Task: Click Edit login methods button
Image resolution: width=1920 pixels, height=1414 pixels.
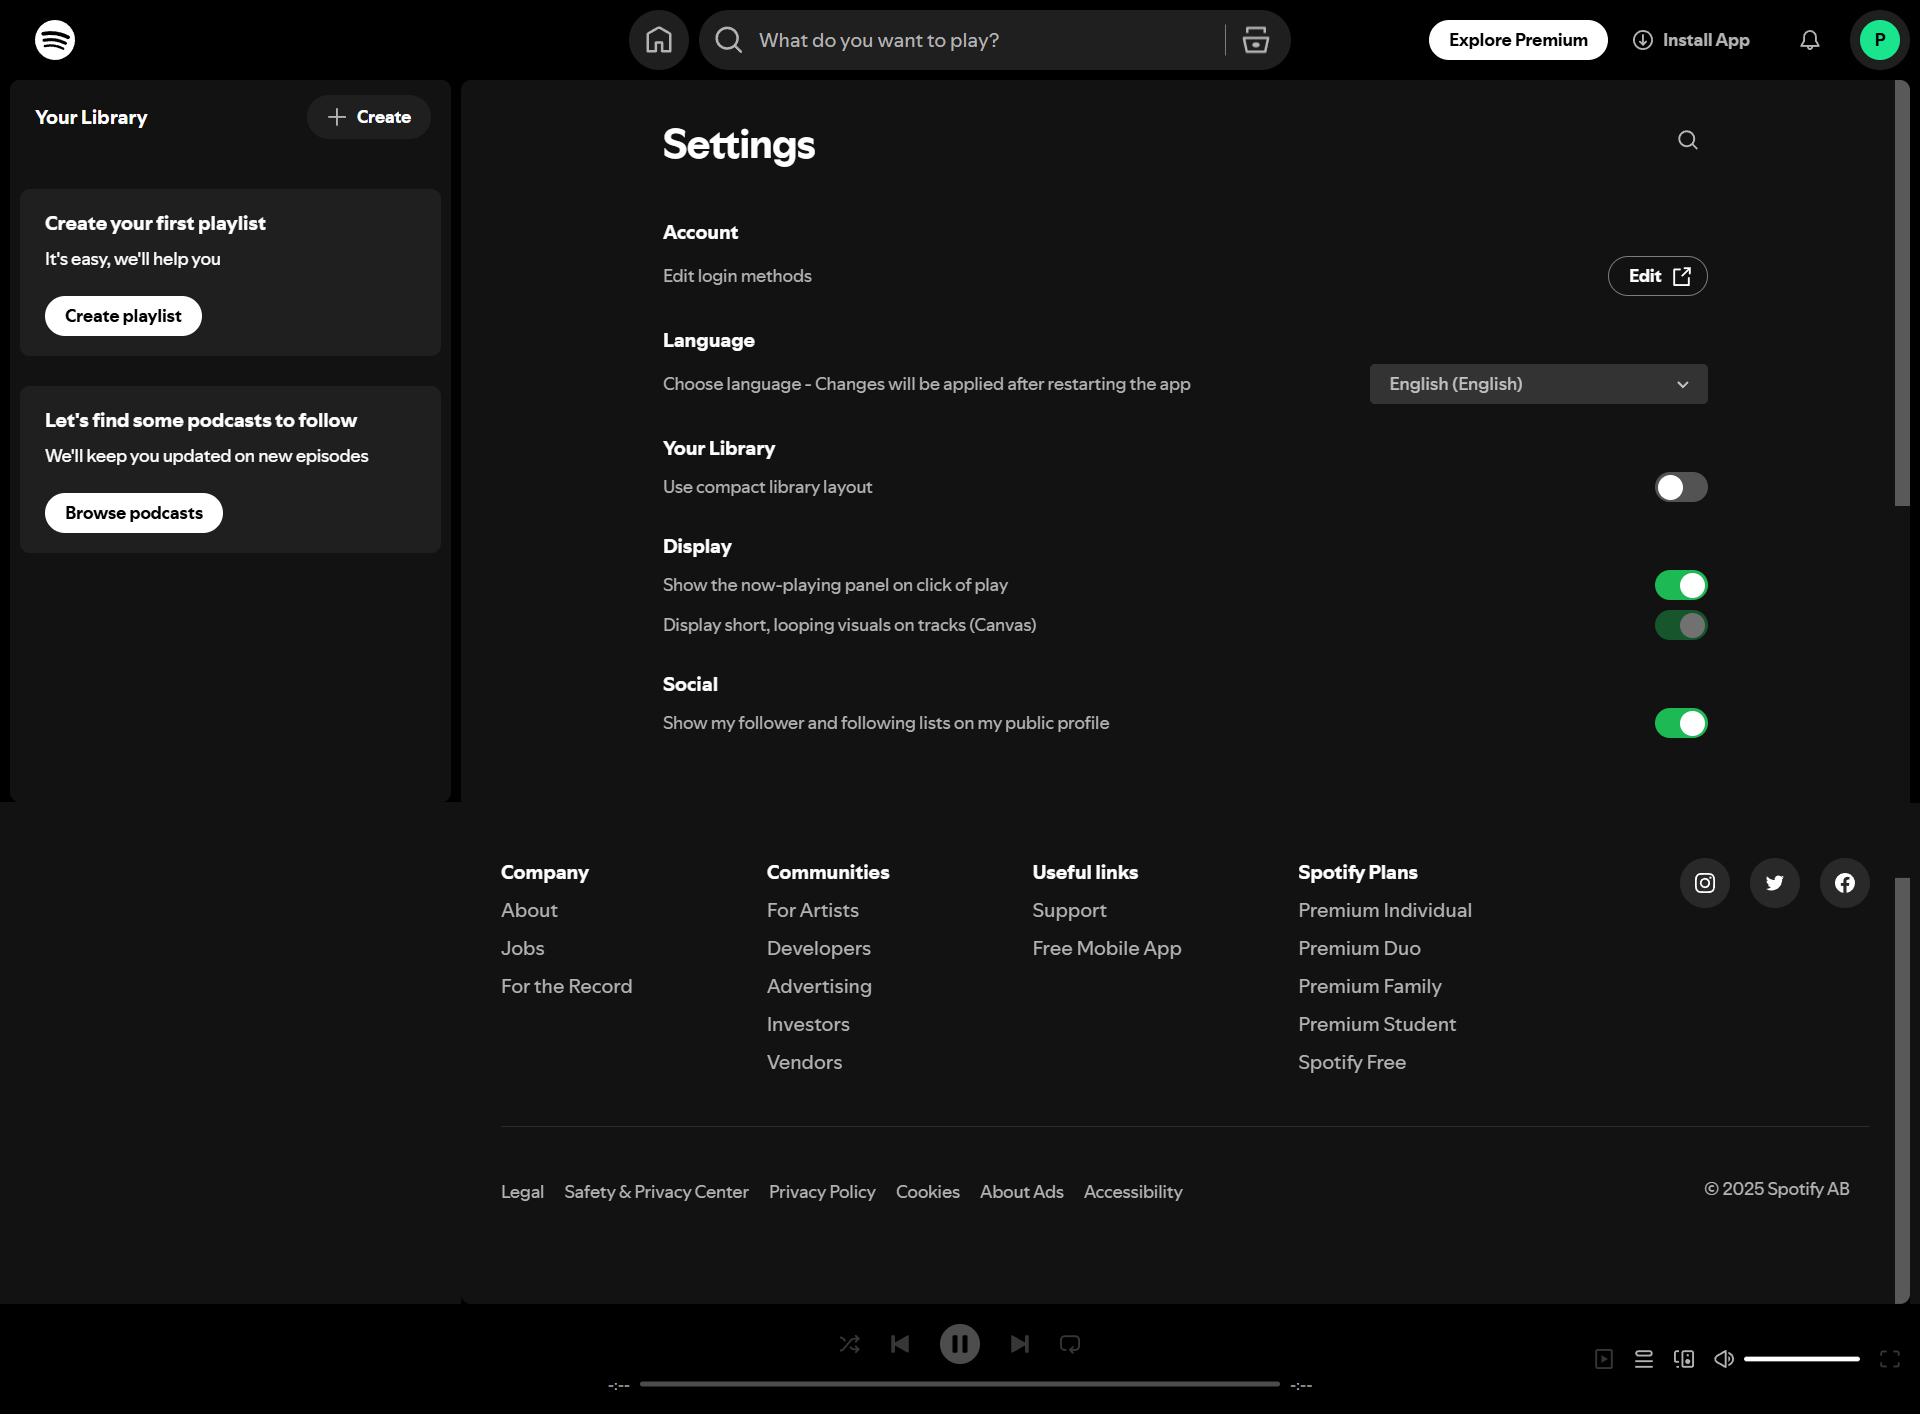Action: tap(1657, 276)
